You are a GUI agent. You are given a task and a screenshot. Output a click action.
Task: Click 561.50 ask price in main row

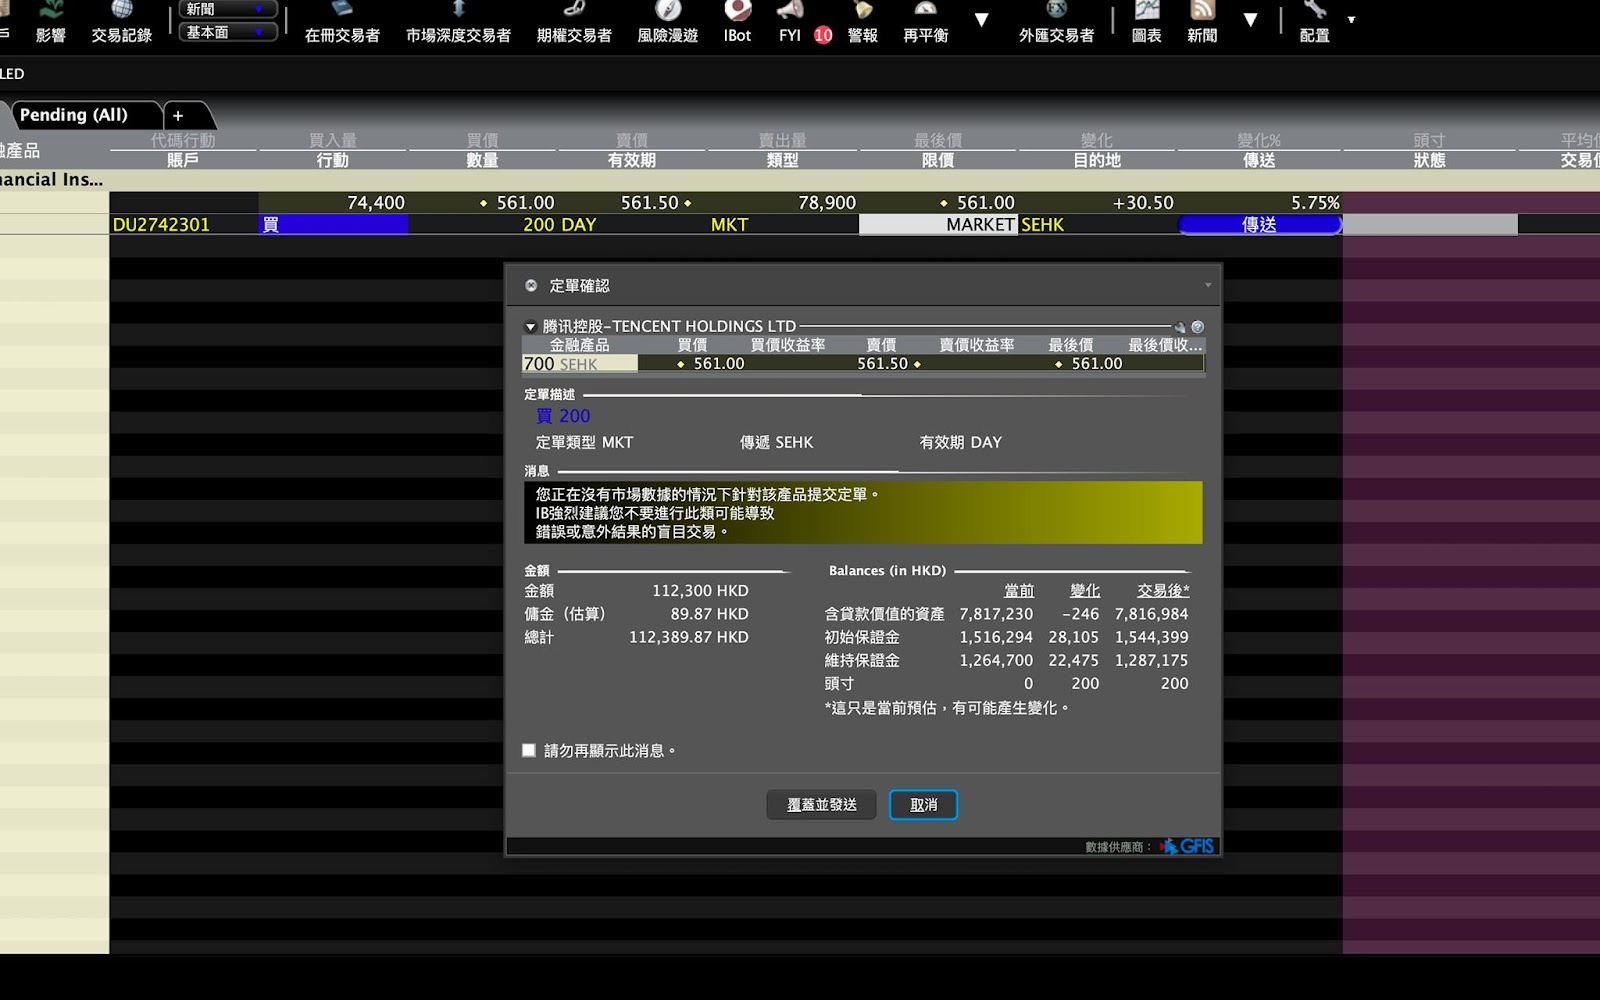point(650,203)
